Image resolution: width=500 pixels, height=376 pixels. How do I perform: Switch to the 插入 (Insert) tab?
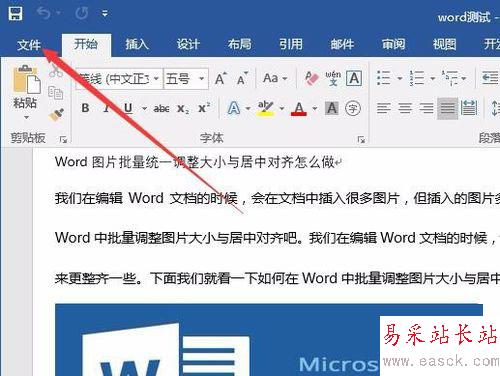click(137, 44)
